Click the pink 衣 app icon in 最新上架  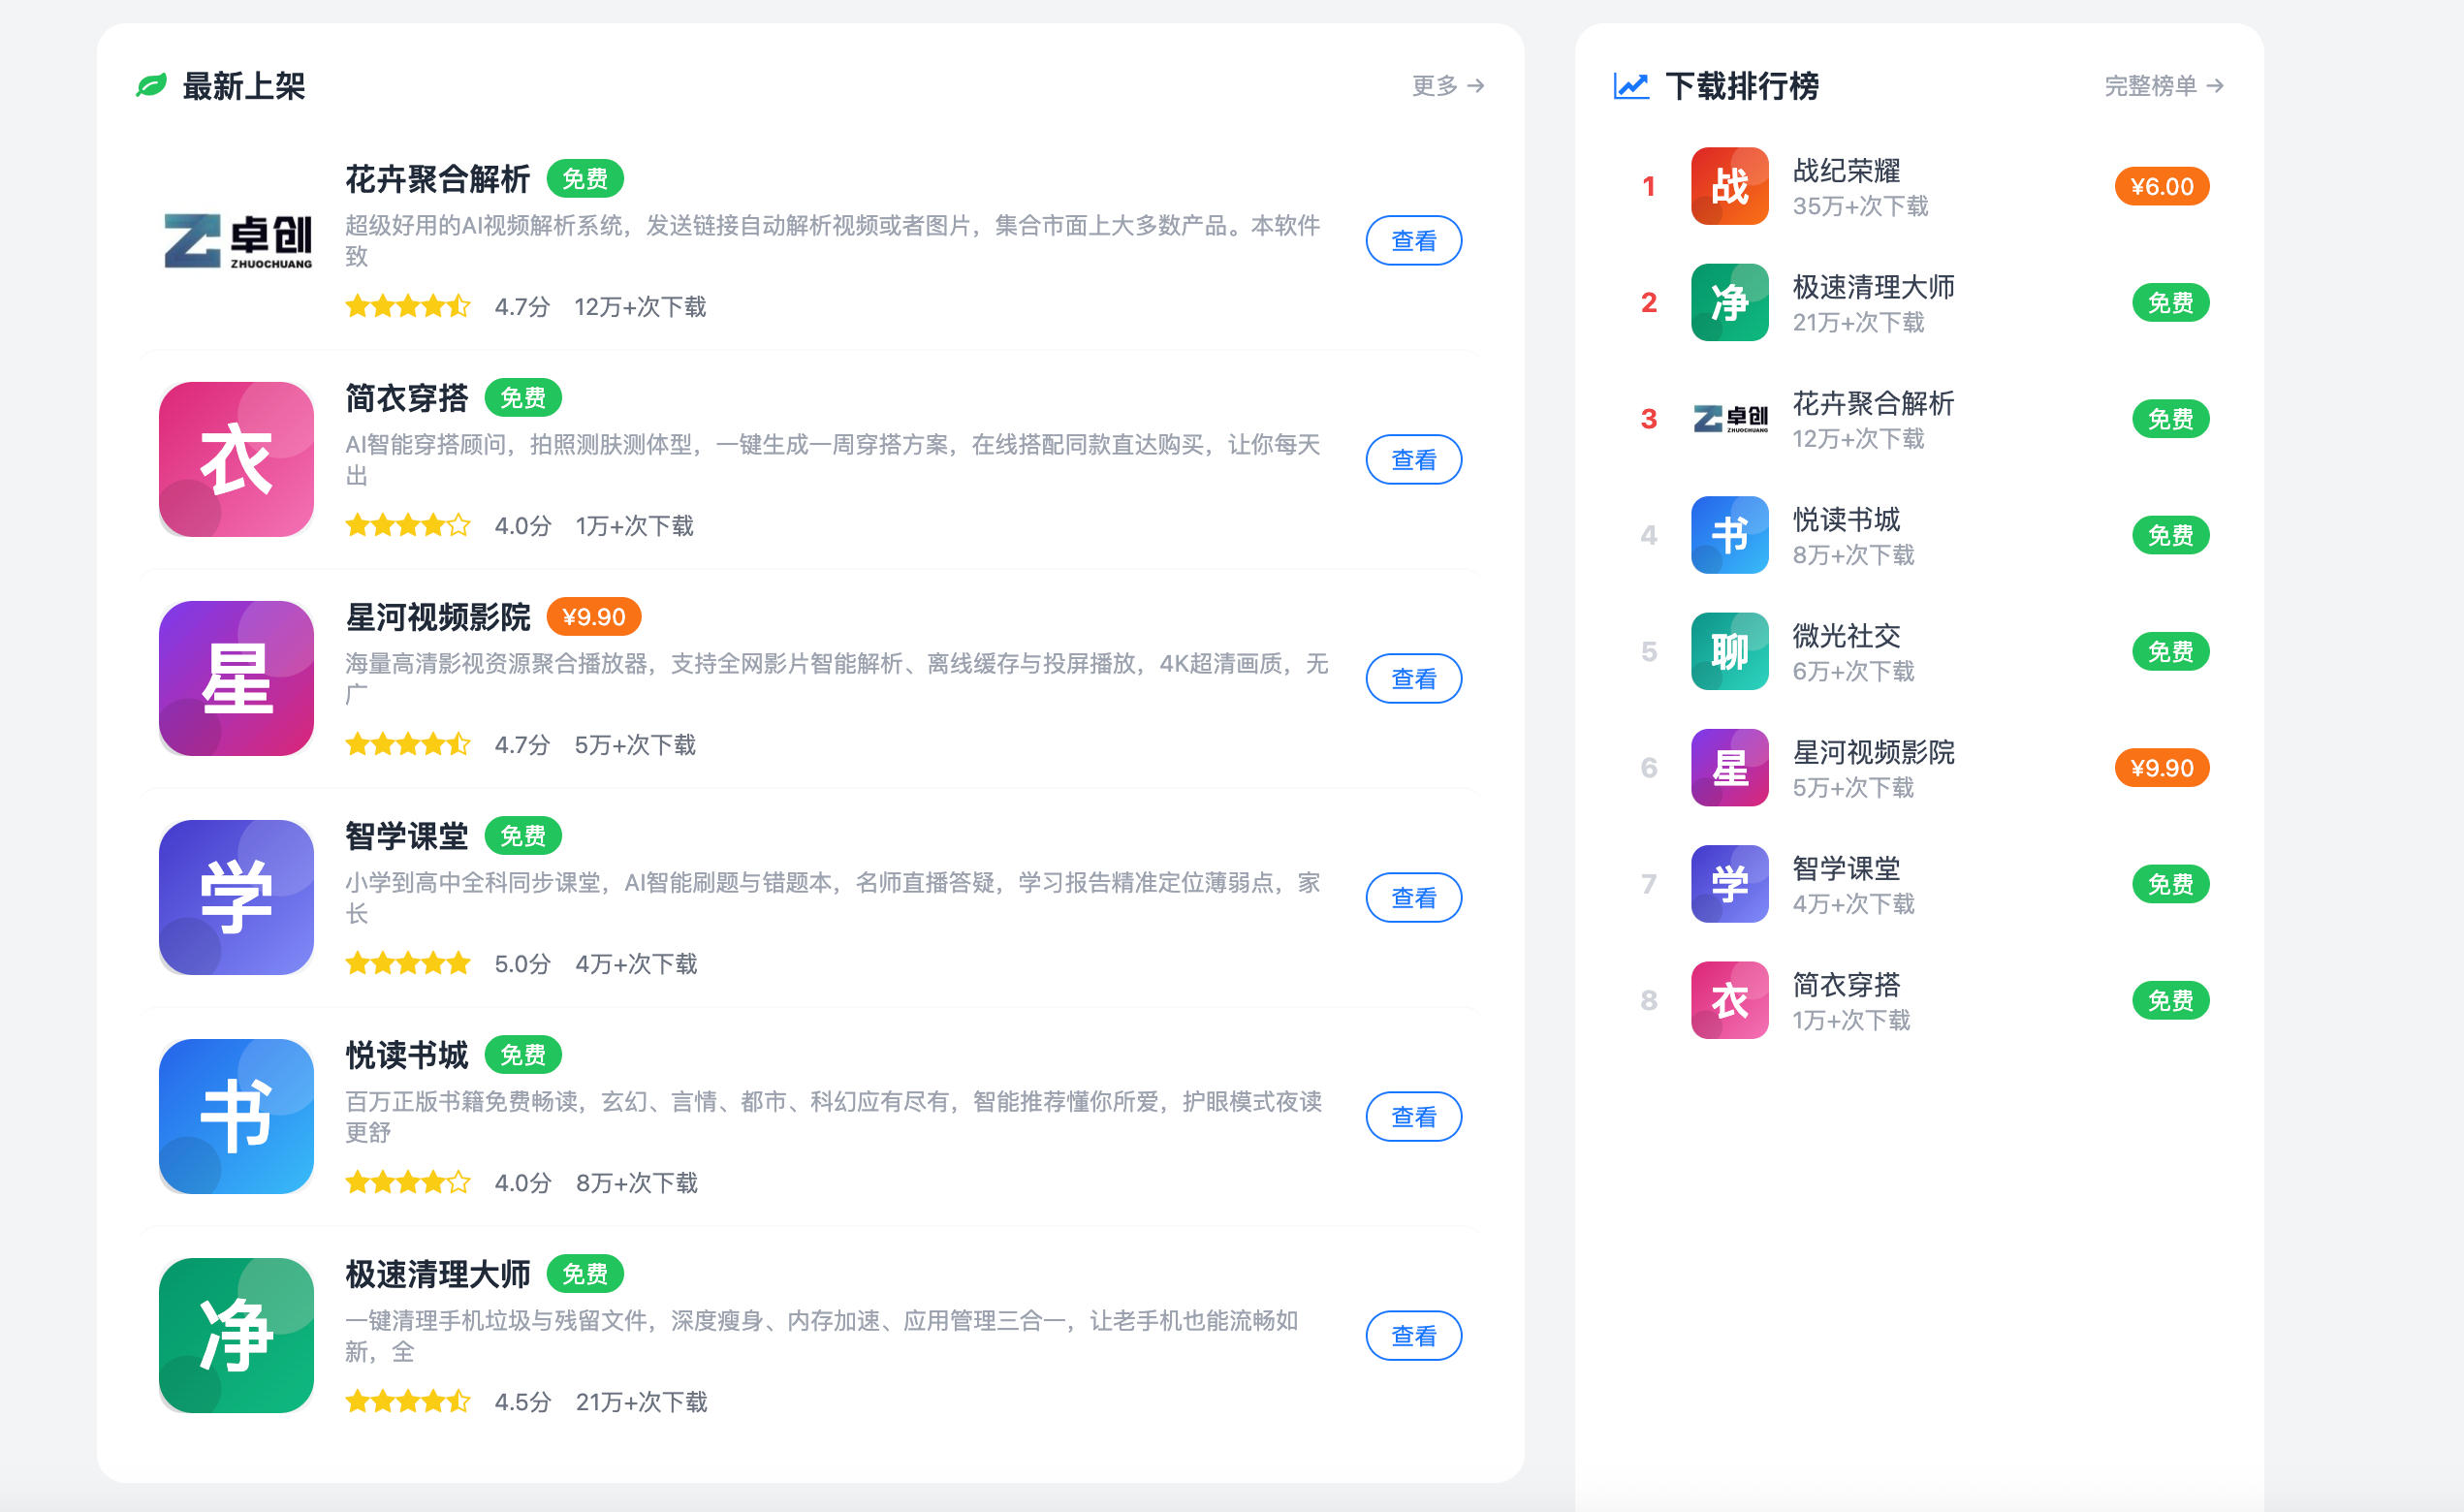(x=237, y=459)
